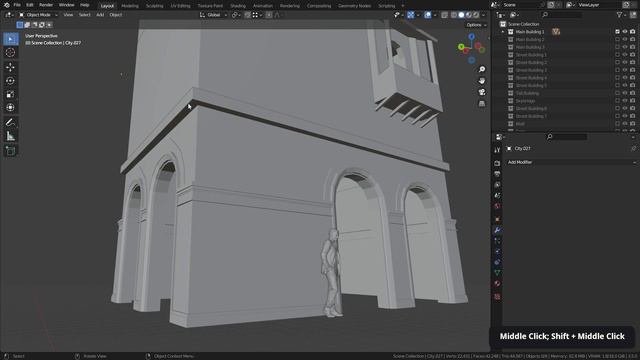Toggle Tall Building visibility eye
This screenshot has width=640, height=360.
pyautogui.click(x=625, y=93)
